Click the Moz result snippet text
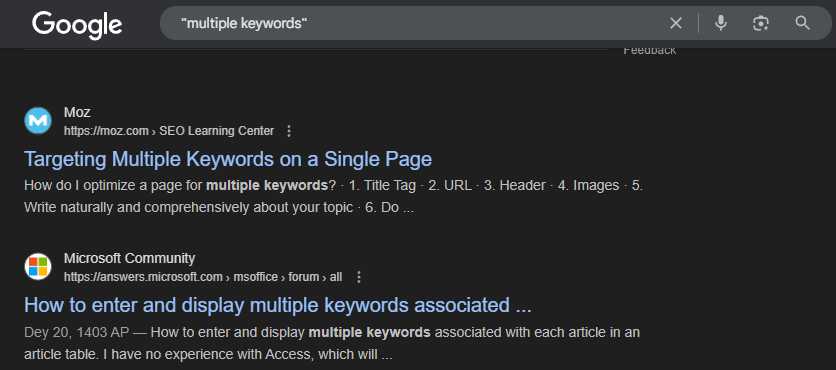Screen dimensions: 836x370 pyautogui.click(x=333, y=197)
